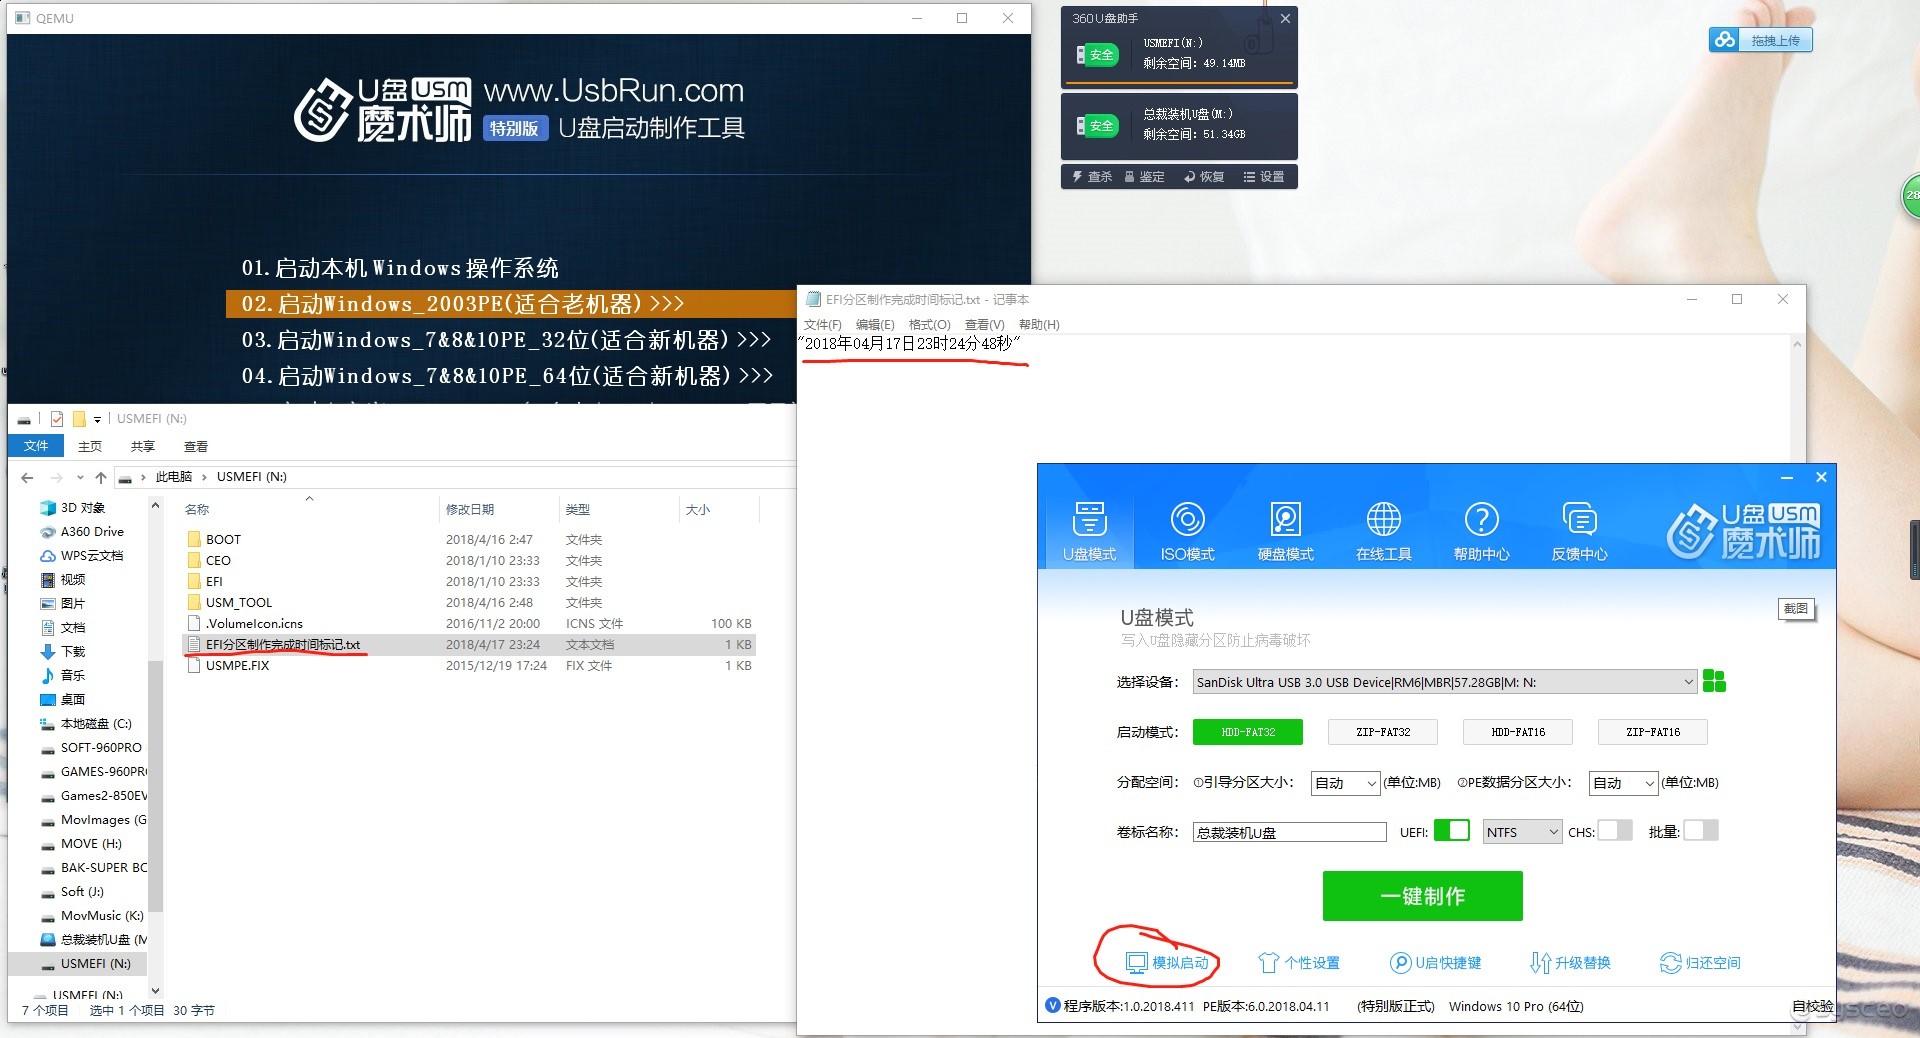Click 鉴定 in 360 U盘助手

tap(1145, 177)
